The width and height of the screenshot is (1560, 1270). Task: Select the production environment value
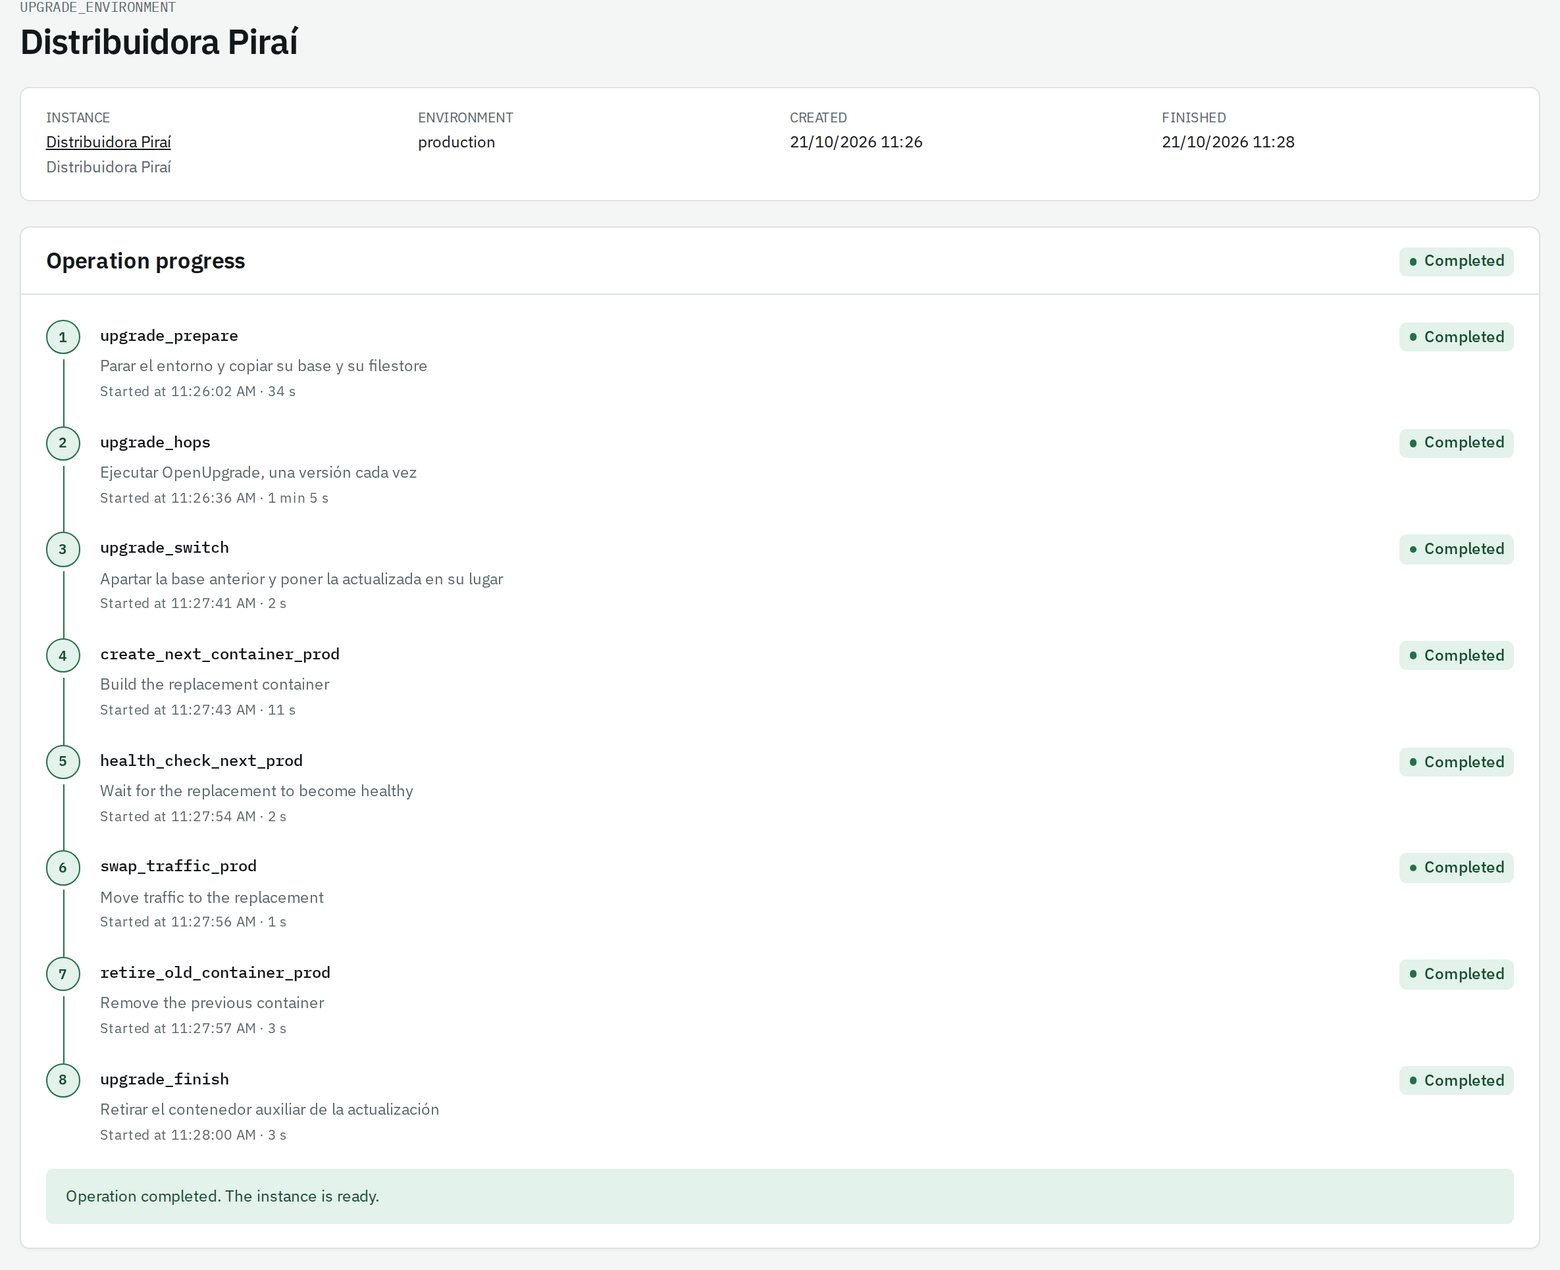pos(457,142)
